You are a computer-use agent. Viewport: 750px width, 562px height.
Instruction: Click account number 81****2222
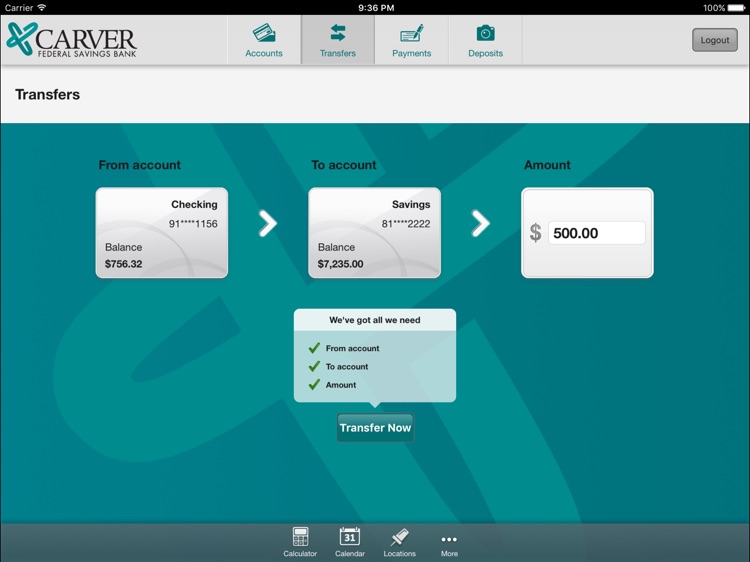click(406, 224)
